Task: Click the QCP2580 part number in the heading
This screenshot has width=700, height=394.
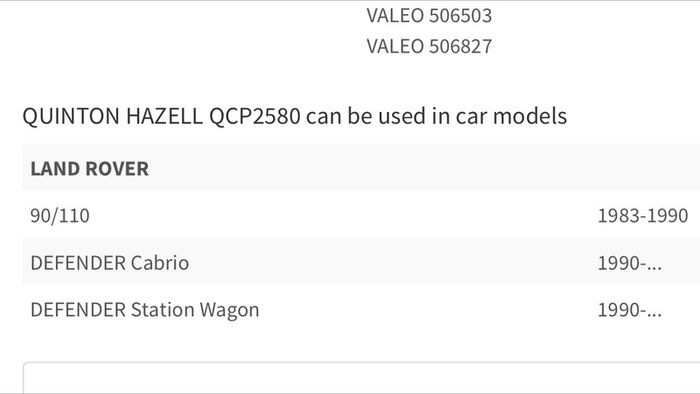Action: [254, 116]
